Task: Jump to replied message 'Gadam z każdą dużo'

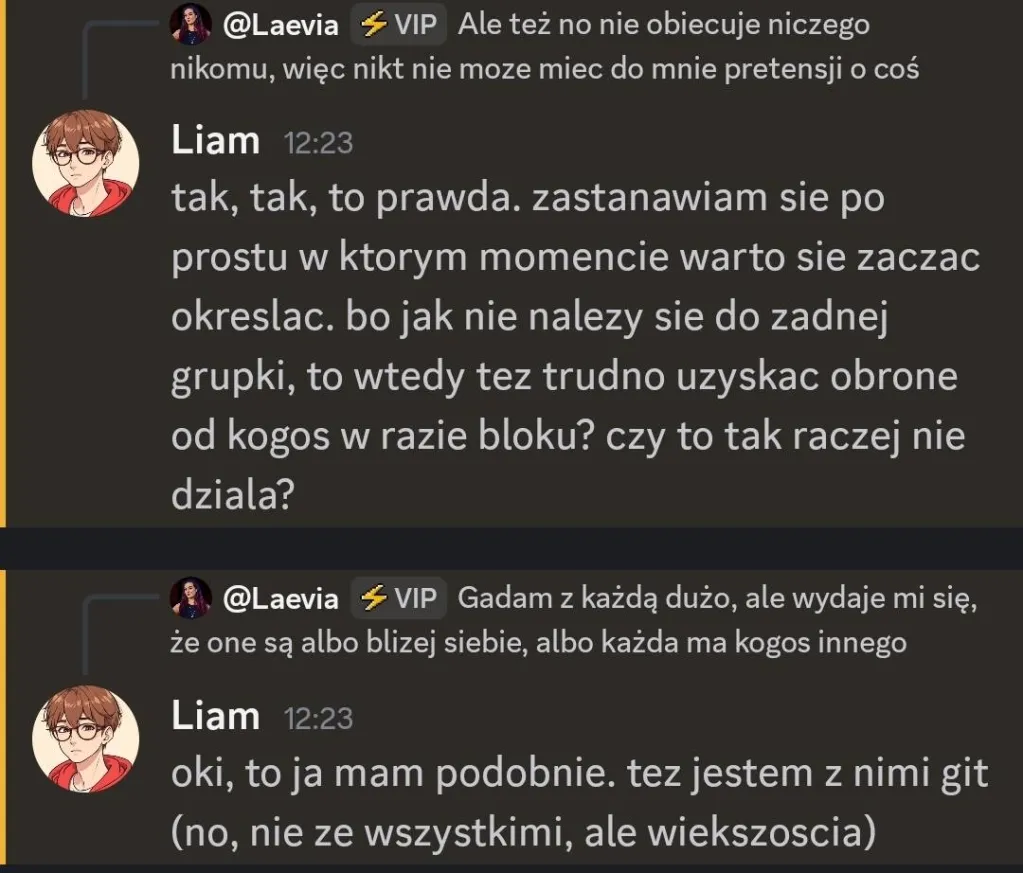Action: pos(574,620)
